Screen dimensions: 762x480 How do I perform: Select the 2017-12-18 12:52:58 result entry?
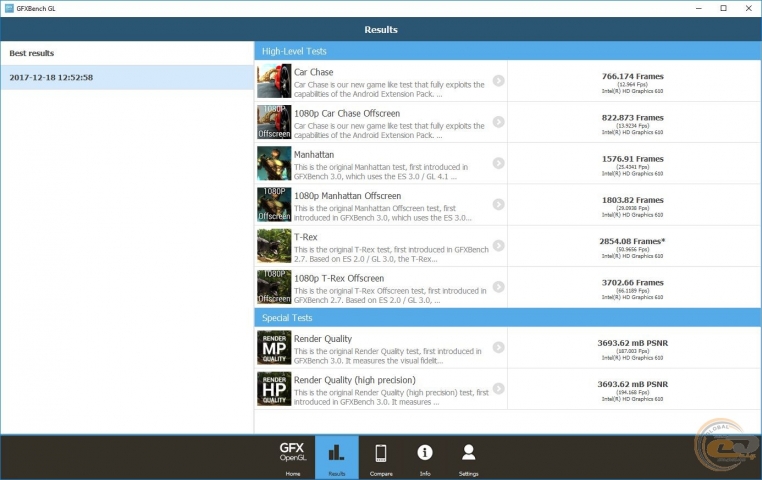(127, 77)
